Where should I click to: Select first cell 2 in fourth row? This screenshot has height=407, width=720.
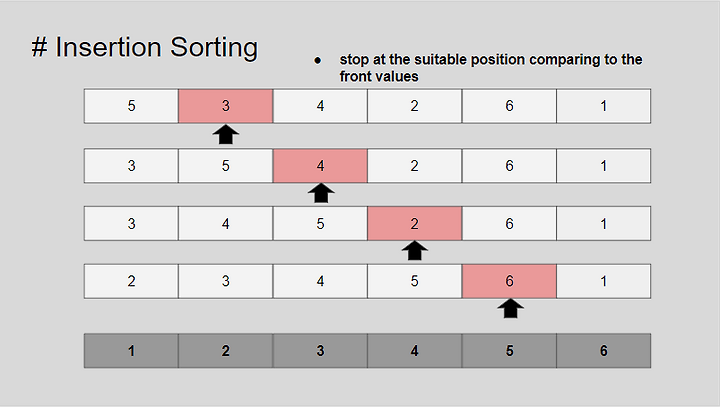click(x=131, y=281)
